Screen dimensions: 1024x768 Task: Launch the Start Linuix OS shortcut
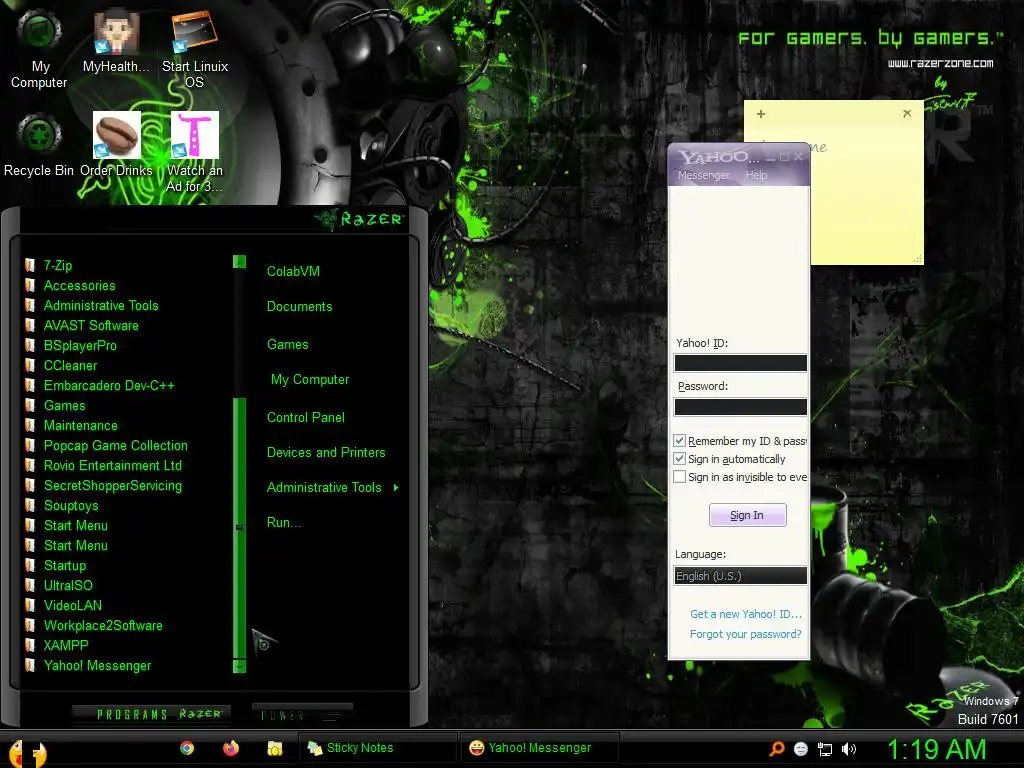coord(195,49)
